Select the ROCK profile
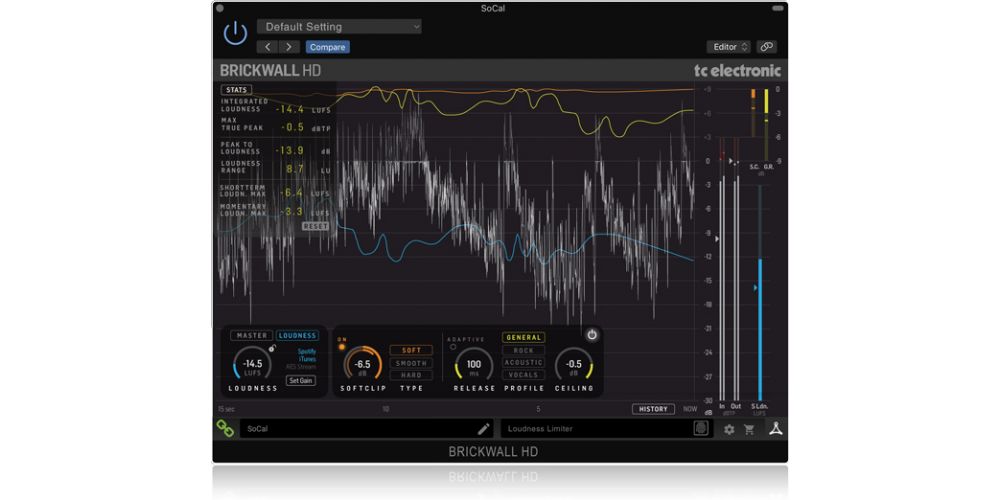This screenshot has height=500, width=1000. pos(523,350)
